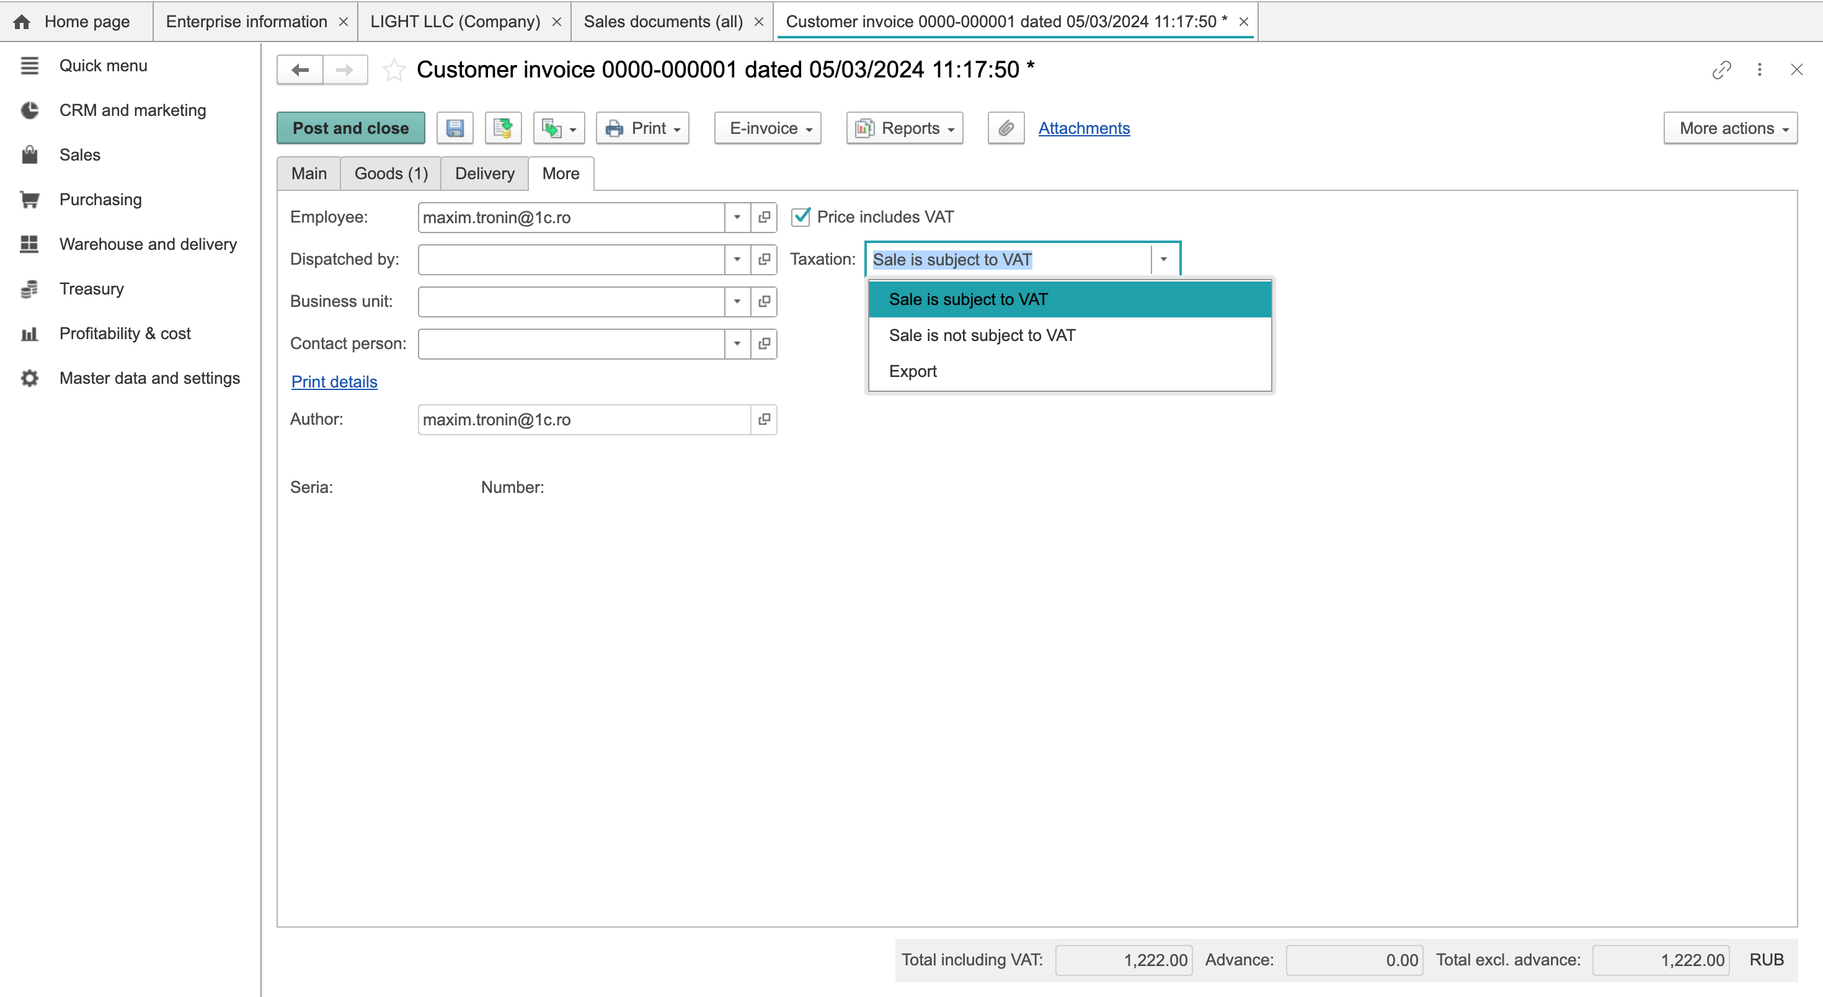Expand the Contact person dropdown arrow
Screen dimensions: 1823x997
tap(737, 343)
